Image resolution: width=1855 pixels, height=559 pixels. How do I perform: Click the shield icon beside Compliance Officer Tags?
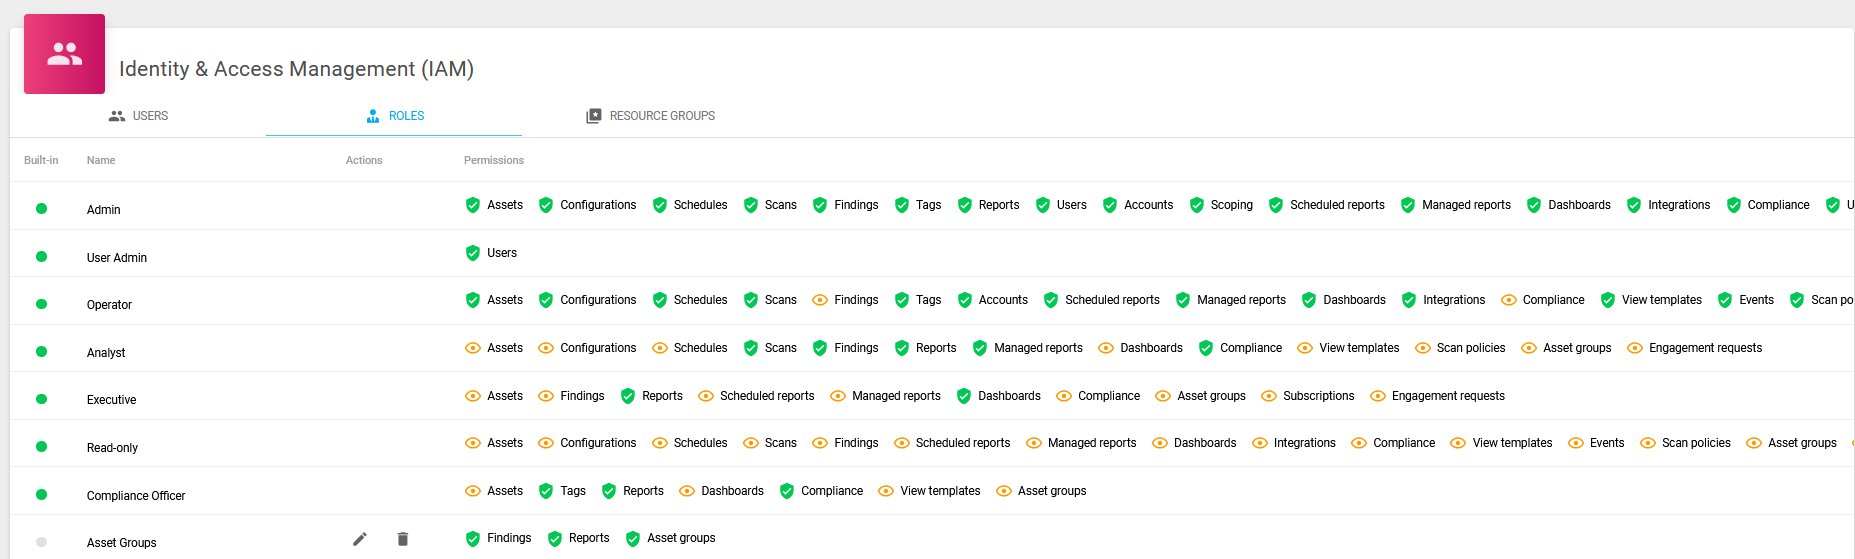(546, 491)
